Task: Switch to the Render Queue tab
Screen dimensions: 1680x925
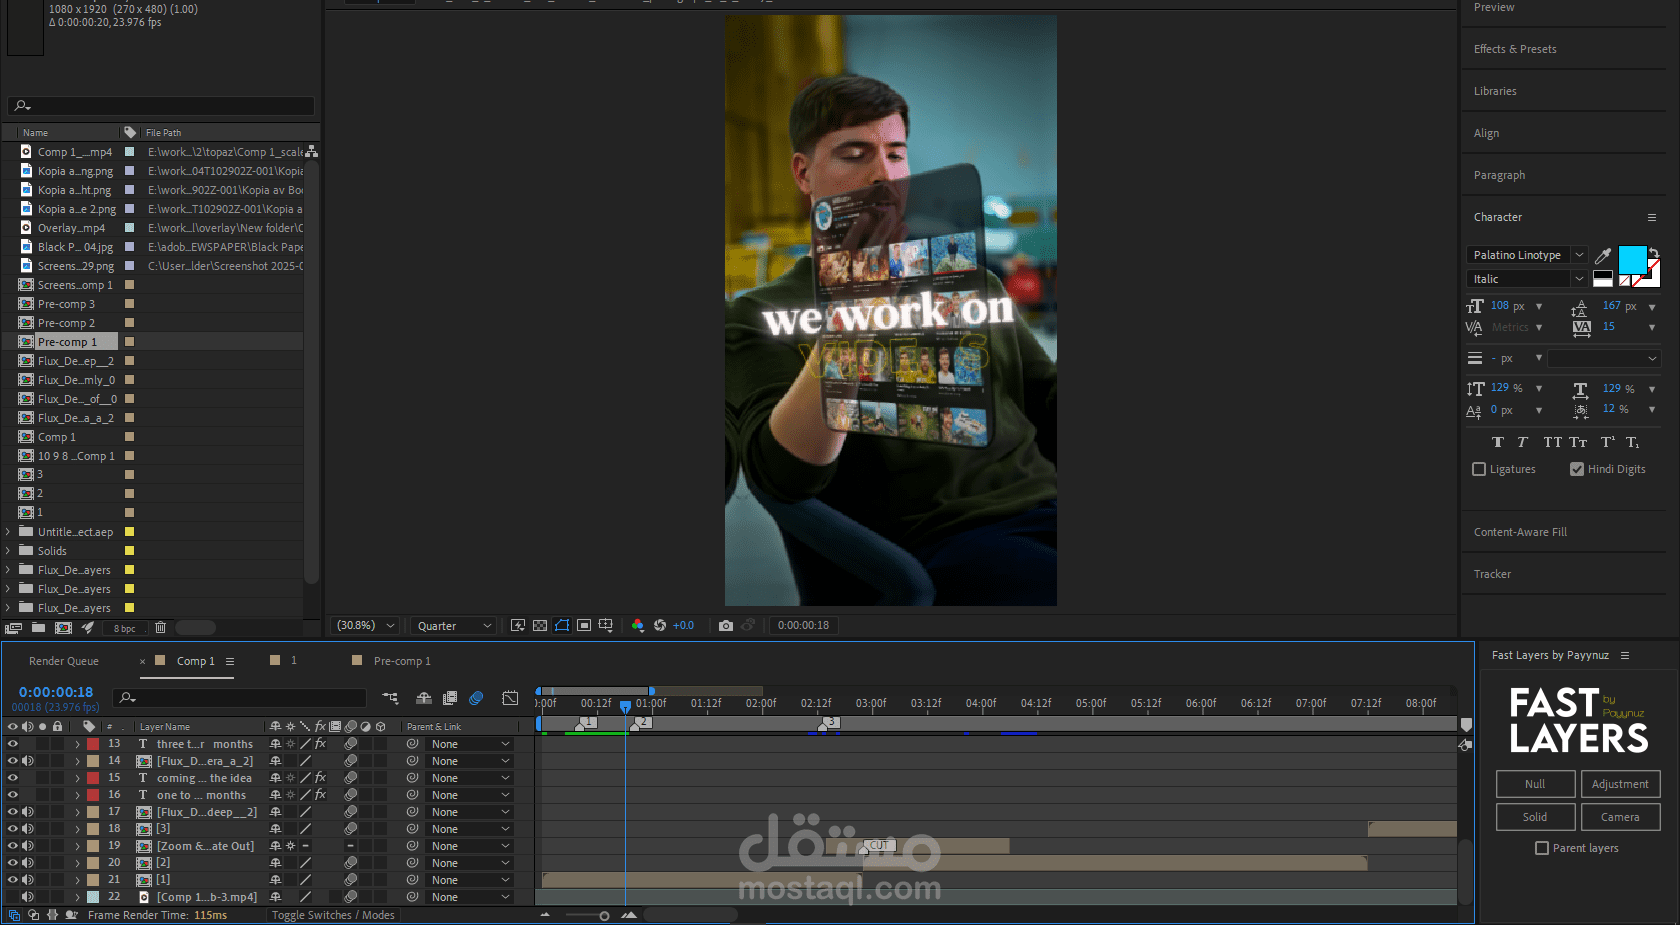Action: (x=63, y=661)
